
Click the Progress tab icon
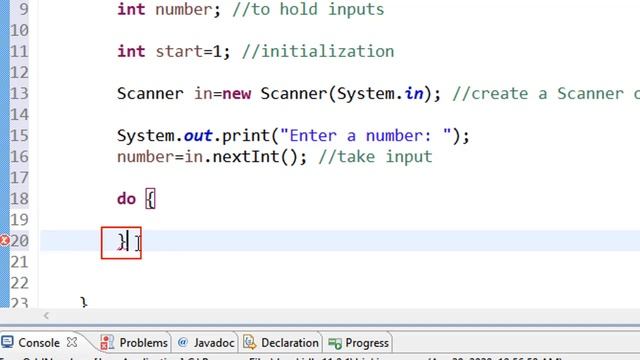pyautogui.click(x=335, y=344)
